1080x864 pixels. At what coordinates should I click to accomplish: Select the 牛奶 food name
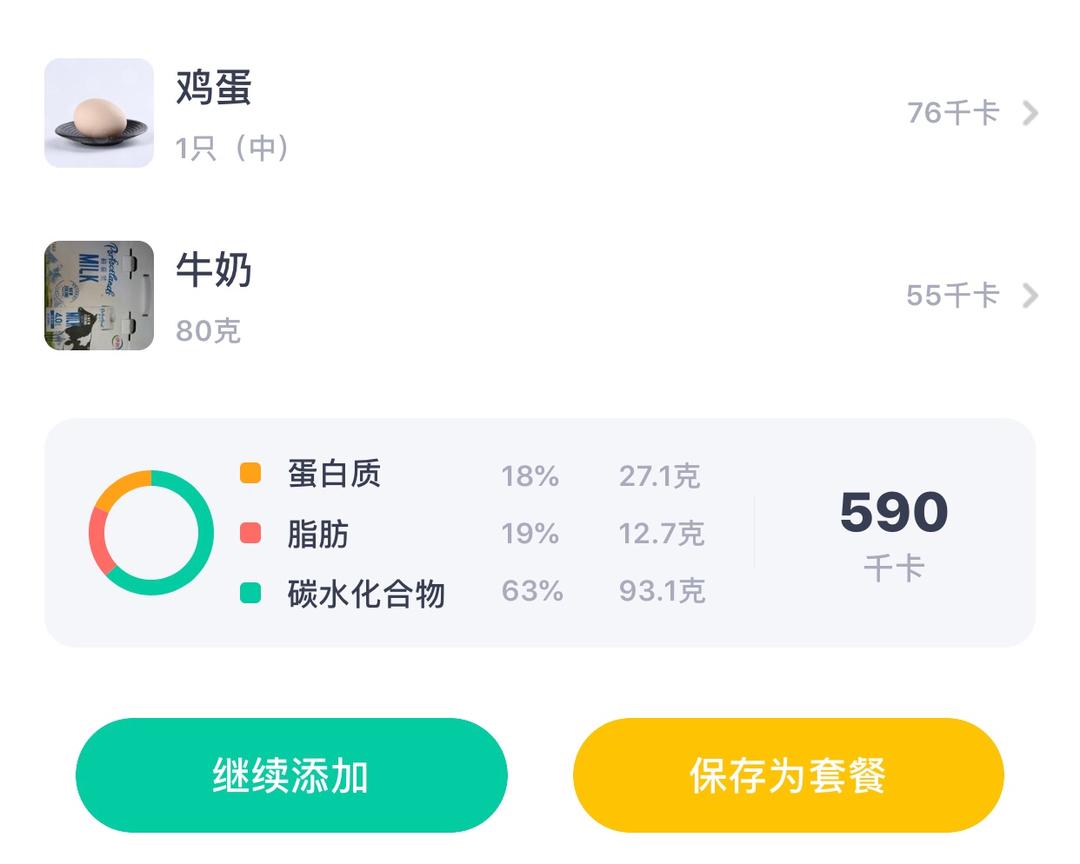[x=213, y=270]
